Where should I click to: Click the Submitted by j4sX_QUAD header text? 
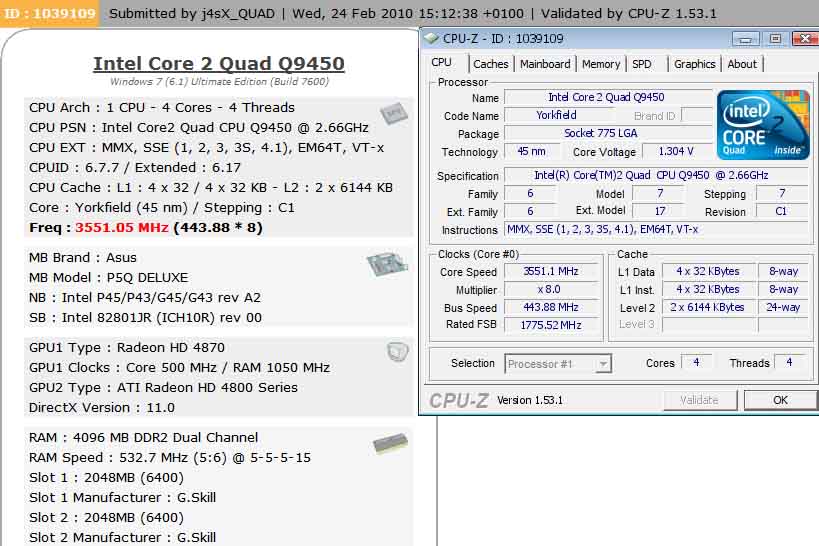(x=192, y=14)
